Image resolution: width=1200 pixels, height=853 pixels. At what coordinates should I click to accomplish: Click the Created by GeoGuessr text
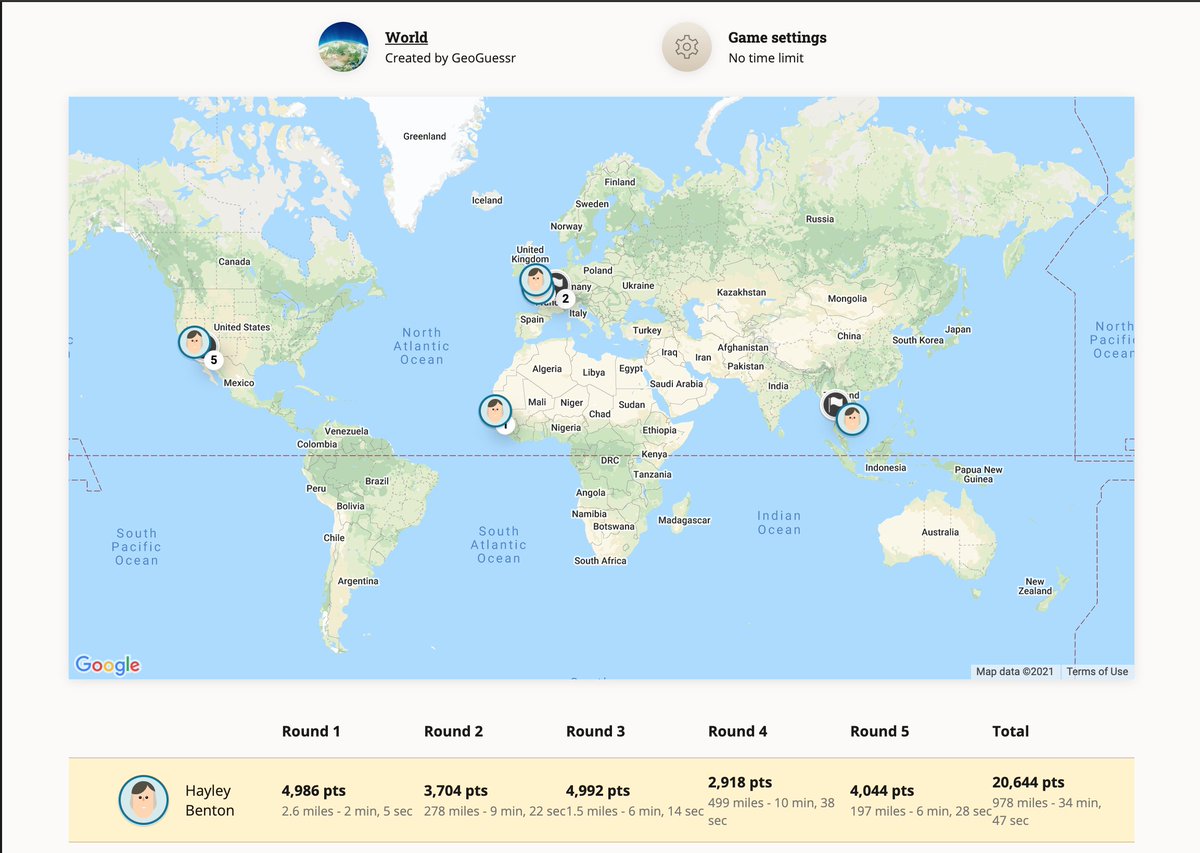(x=450, y=58)
